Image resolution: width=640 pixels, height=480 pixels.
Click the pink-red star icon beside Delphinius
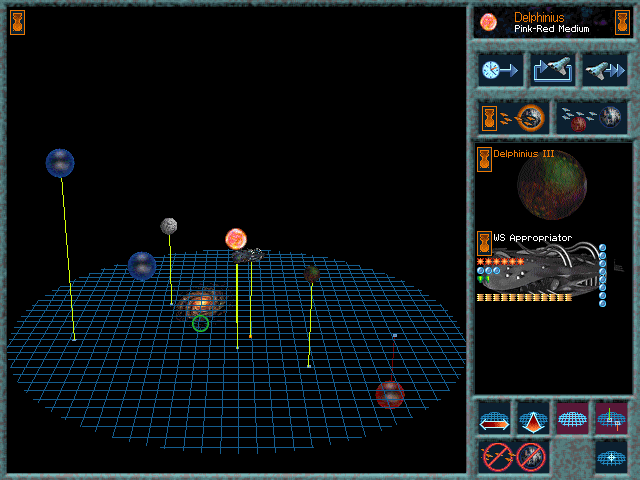coord(488,22)
